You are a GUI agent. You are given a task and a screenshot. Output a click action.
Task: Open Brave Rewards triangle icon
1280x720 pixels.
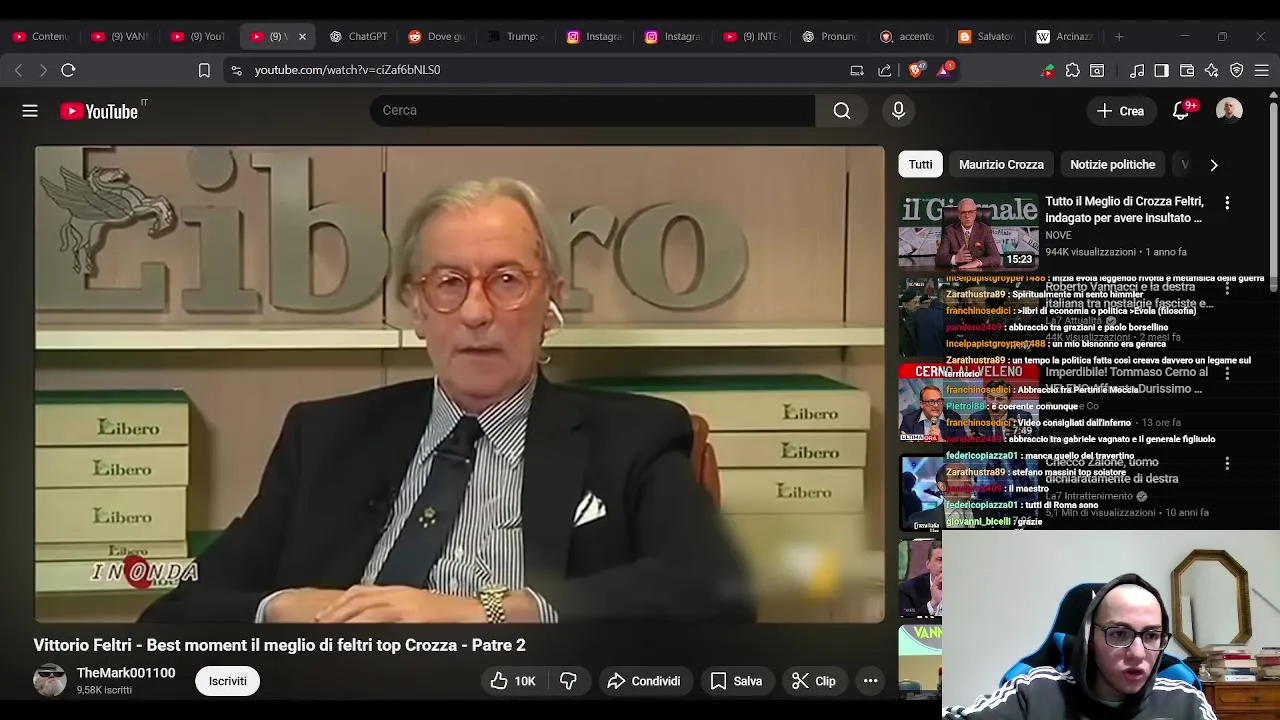pyautogui.click(x=945, y=70)
